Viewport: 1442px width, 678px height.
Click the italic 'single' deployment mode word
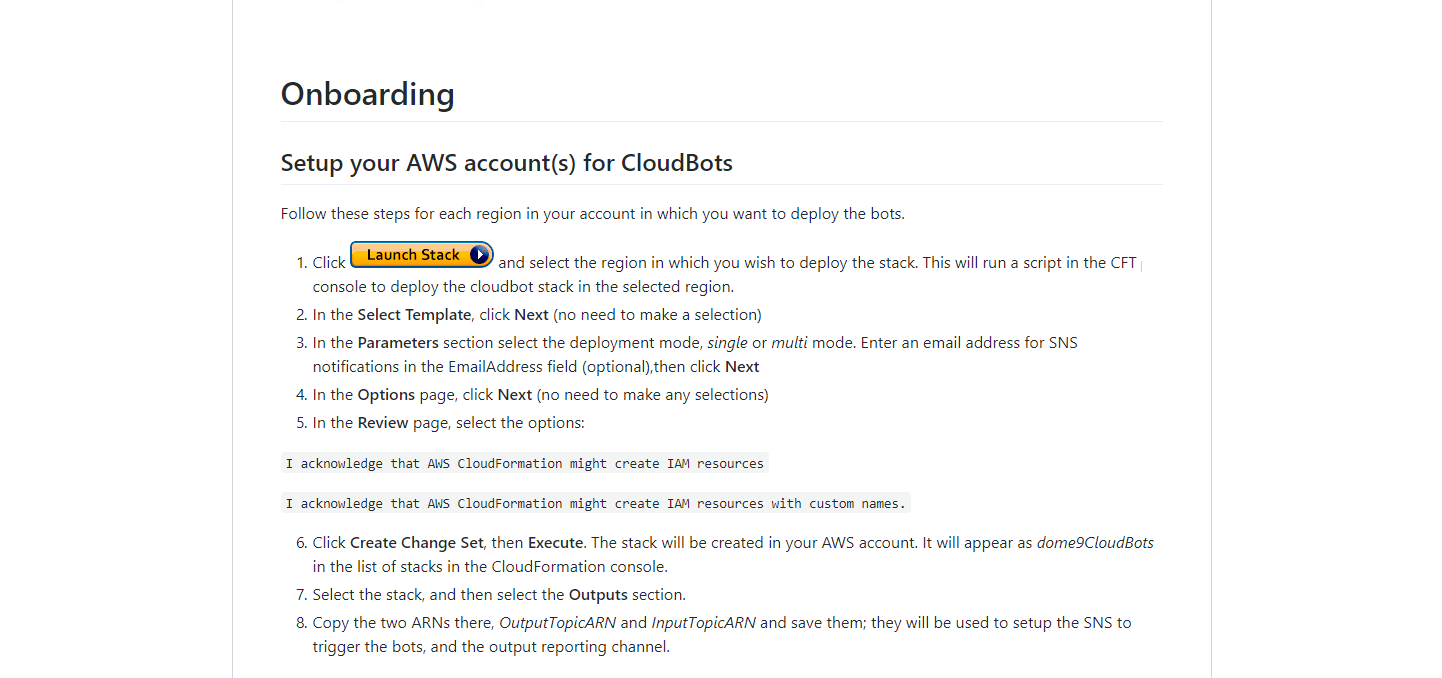pyautogui.click(x=727, y=343)
